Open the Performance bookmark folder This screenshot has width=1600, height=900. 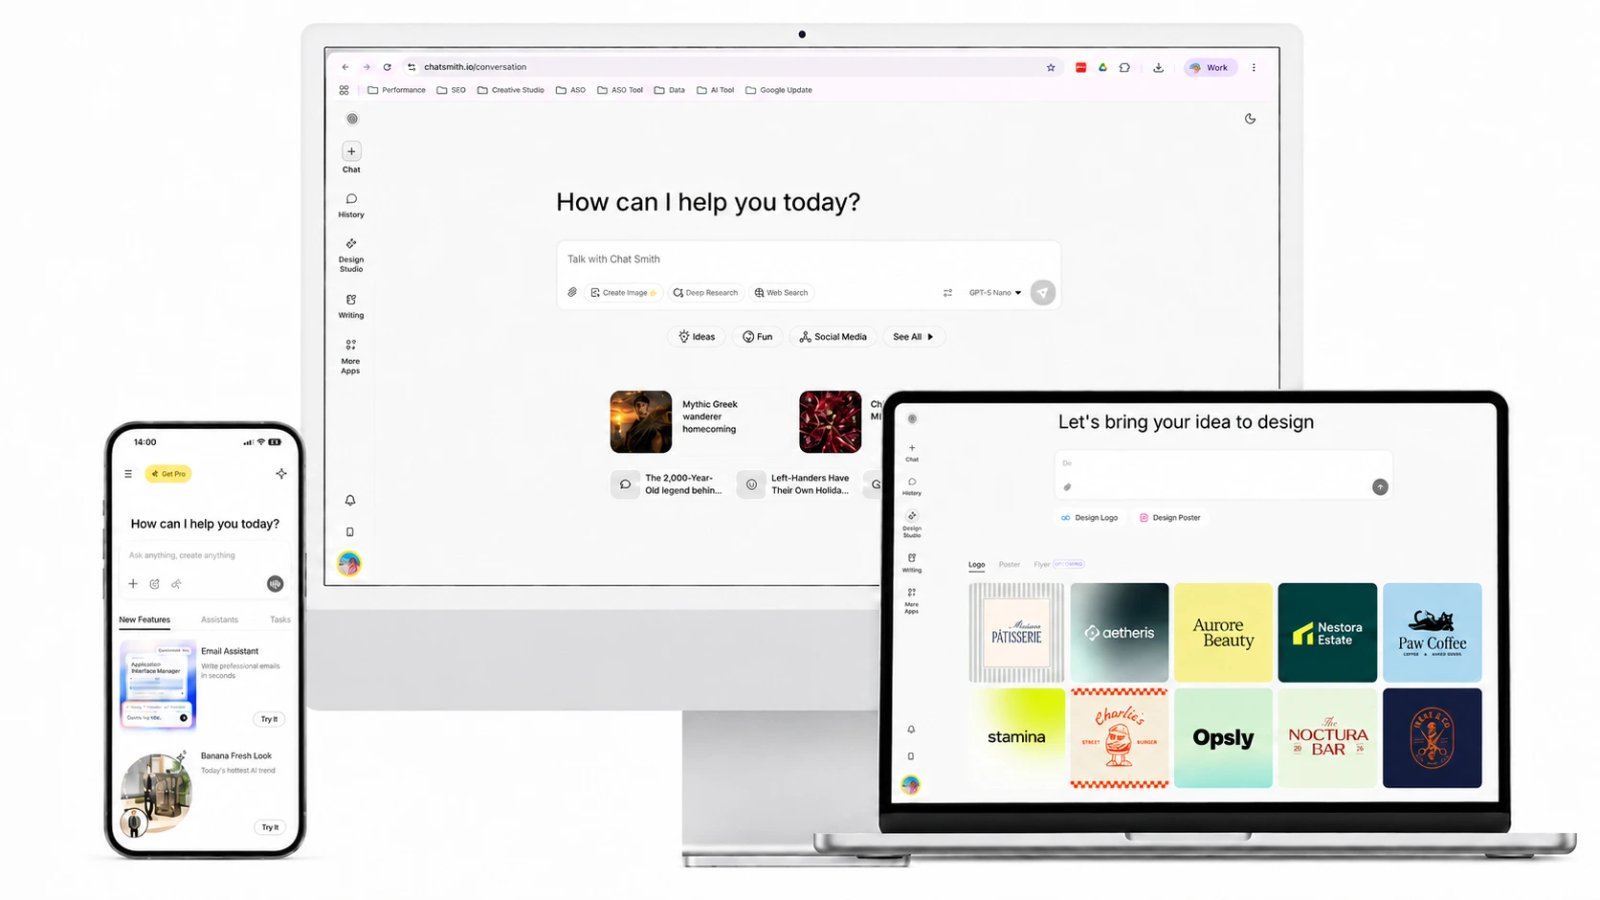click(397, 90)
